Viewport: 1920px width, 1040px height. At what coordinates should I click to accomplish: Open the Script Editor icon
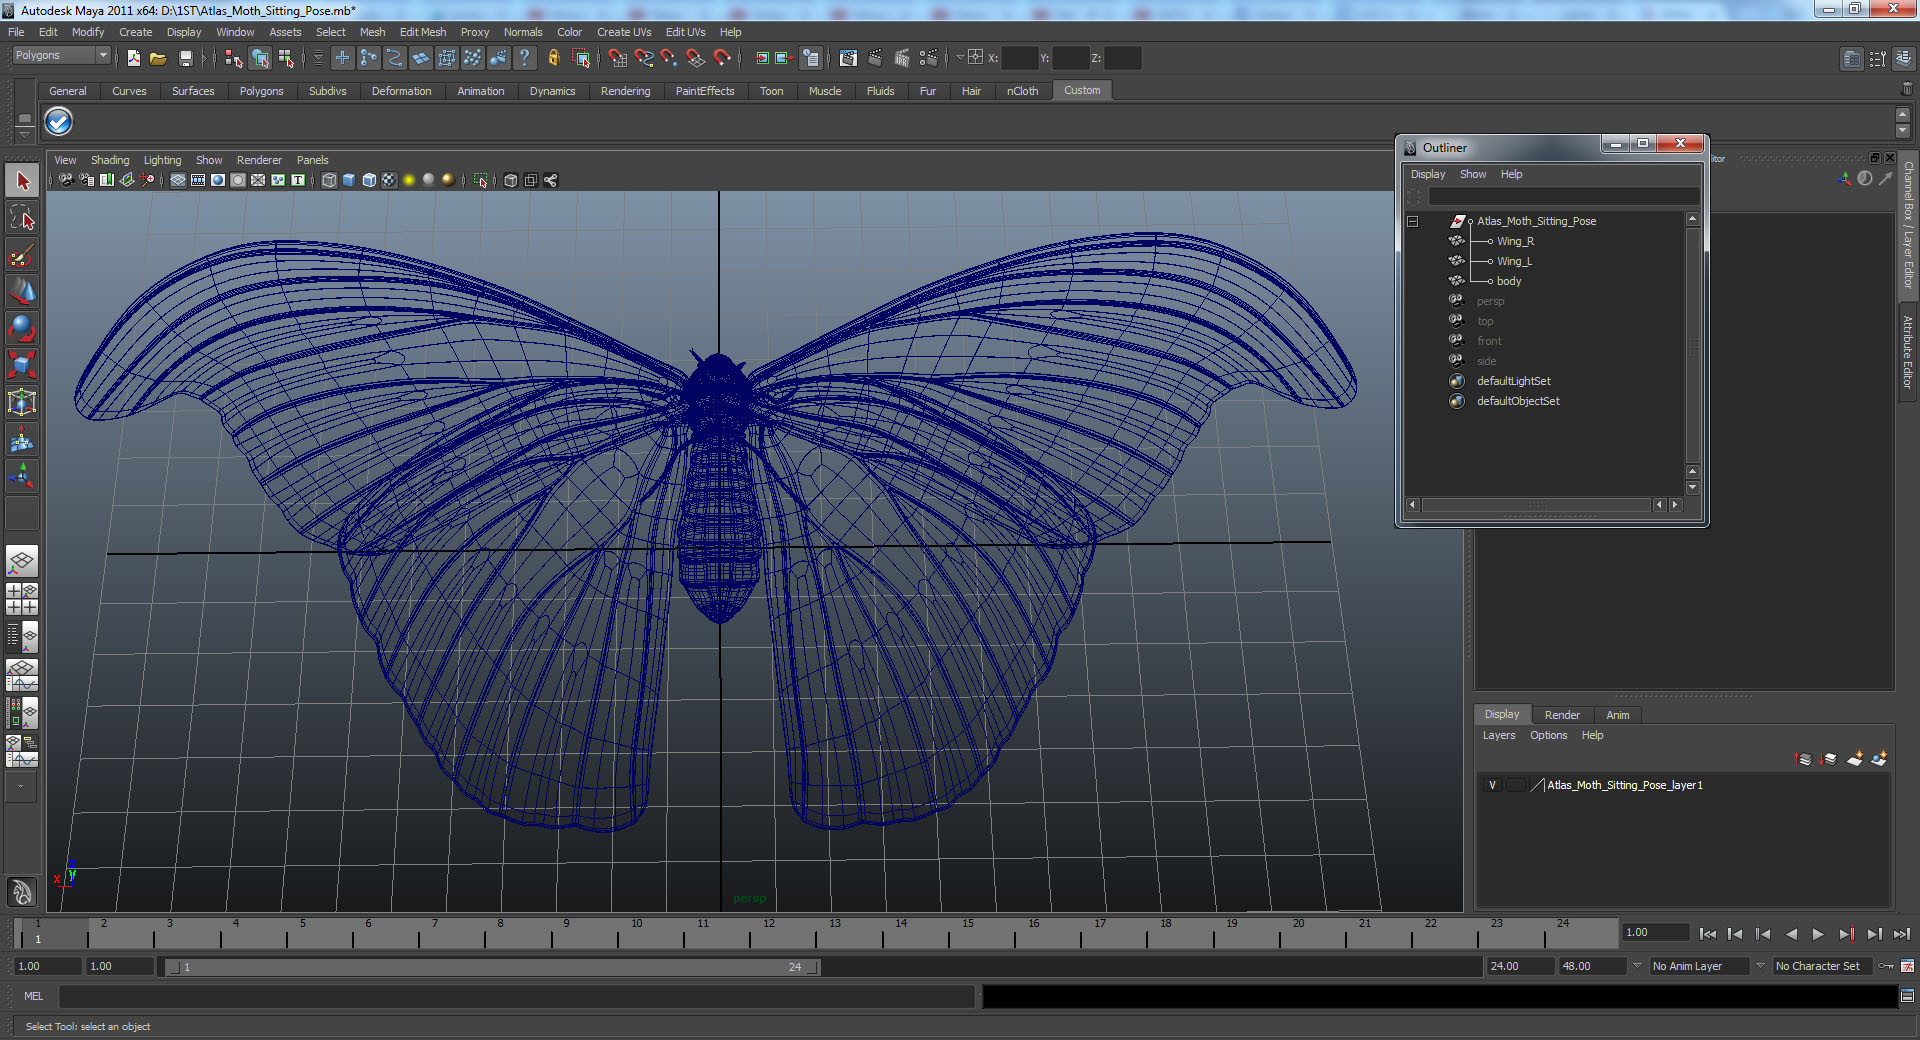click(x=1907, y=996)
